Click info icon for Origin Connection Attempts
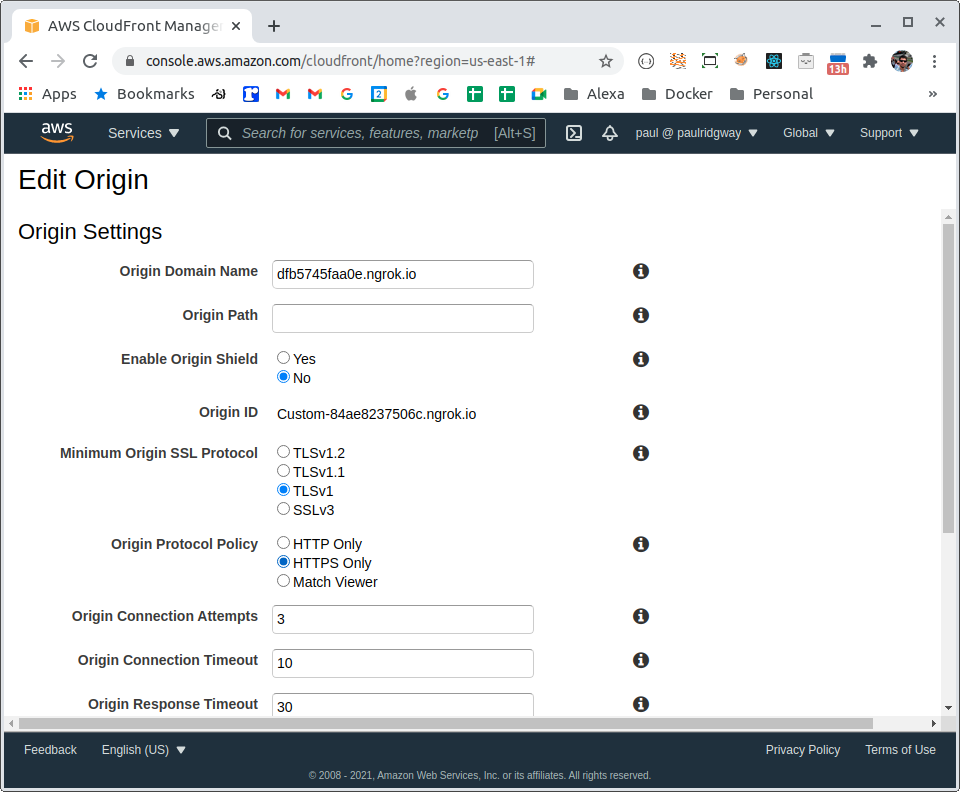Image resolution: width=960 pixels, height=792 pixels. coord(640,616)
